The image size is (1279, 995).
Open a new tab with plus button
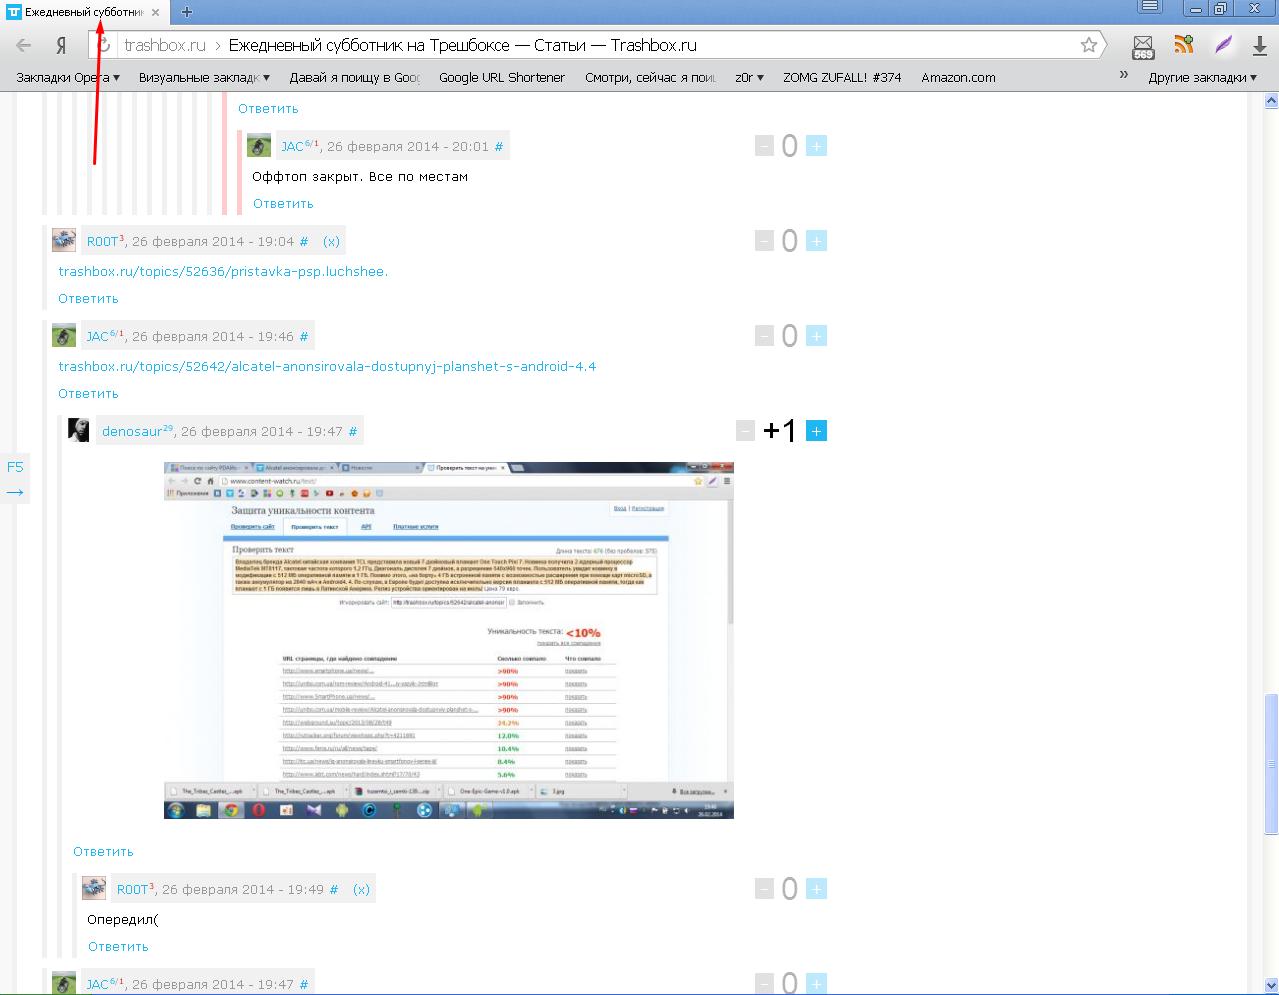point(187,12)
